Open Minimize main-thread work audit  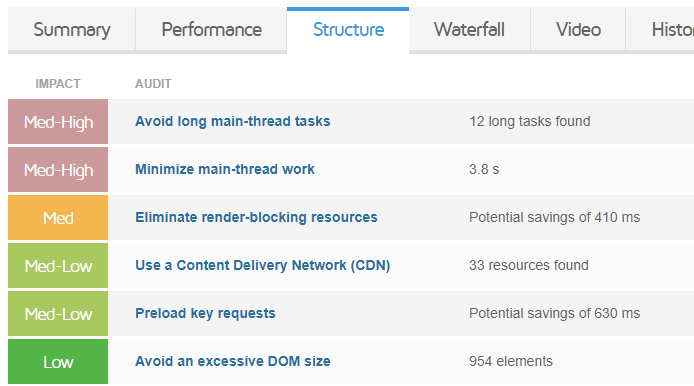(x=225, y=169)
